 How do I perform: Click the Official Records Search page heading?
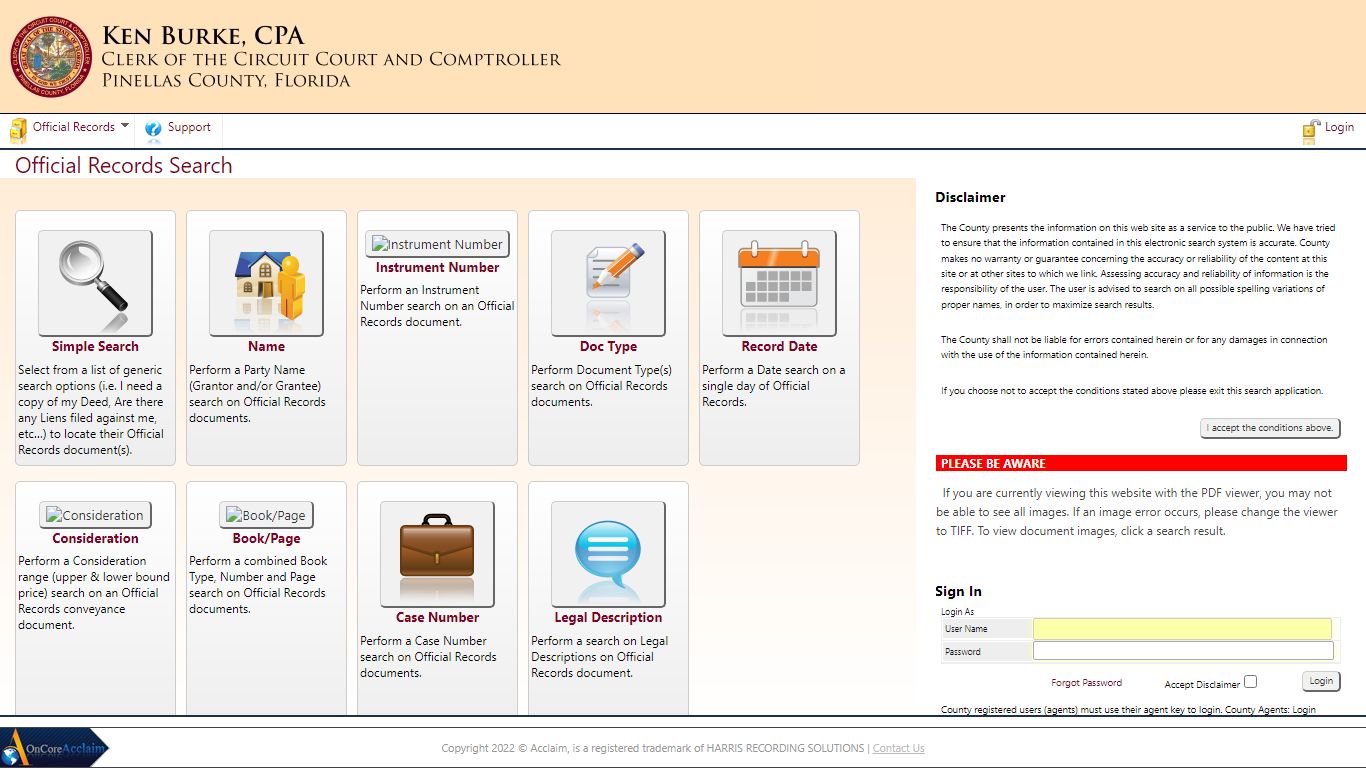click(124, 166)
